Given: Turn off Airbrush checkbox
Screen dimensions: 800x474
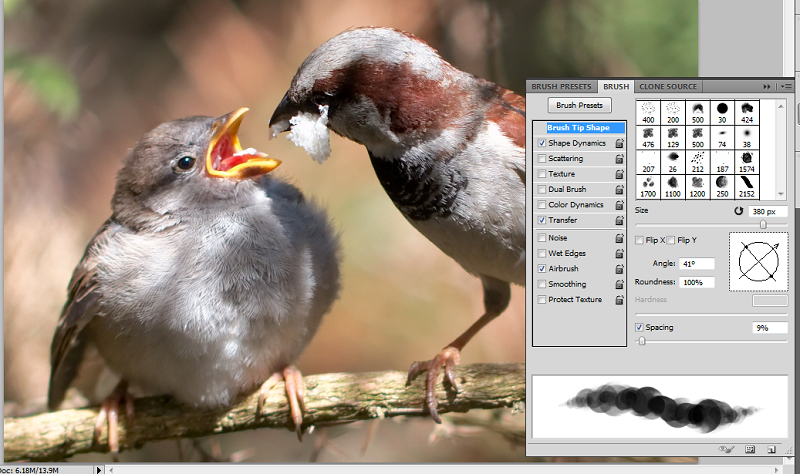Looking at the screenshot, I should pos(542,268).
